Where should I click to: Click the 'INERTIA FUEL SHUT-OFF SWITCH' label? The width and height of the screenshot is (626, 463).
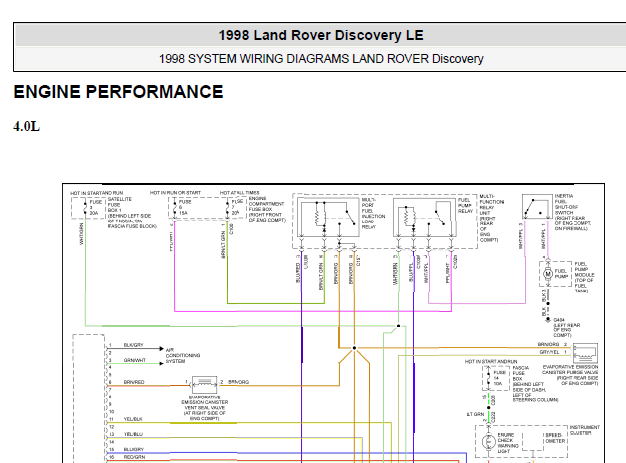tap(567, 204)
